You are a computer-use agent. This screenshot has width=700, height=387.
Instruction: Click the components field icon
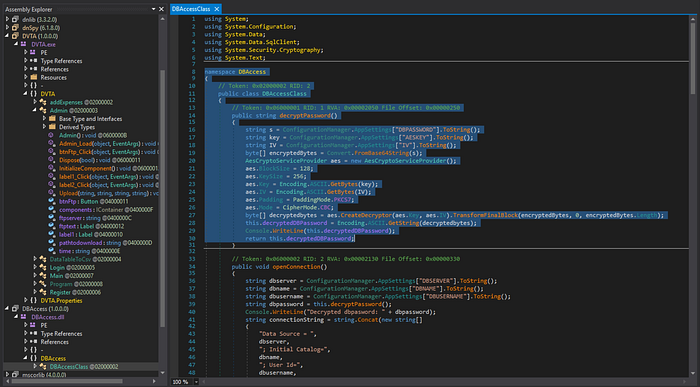coord(51,210)
